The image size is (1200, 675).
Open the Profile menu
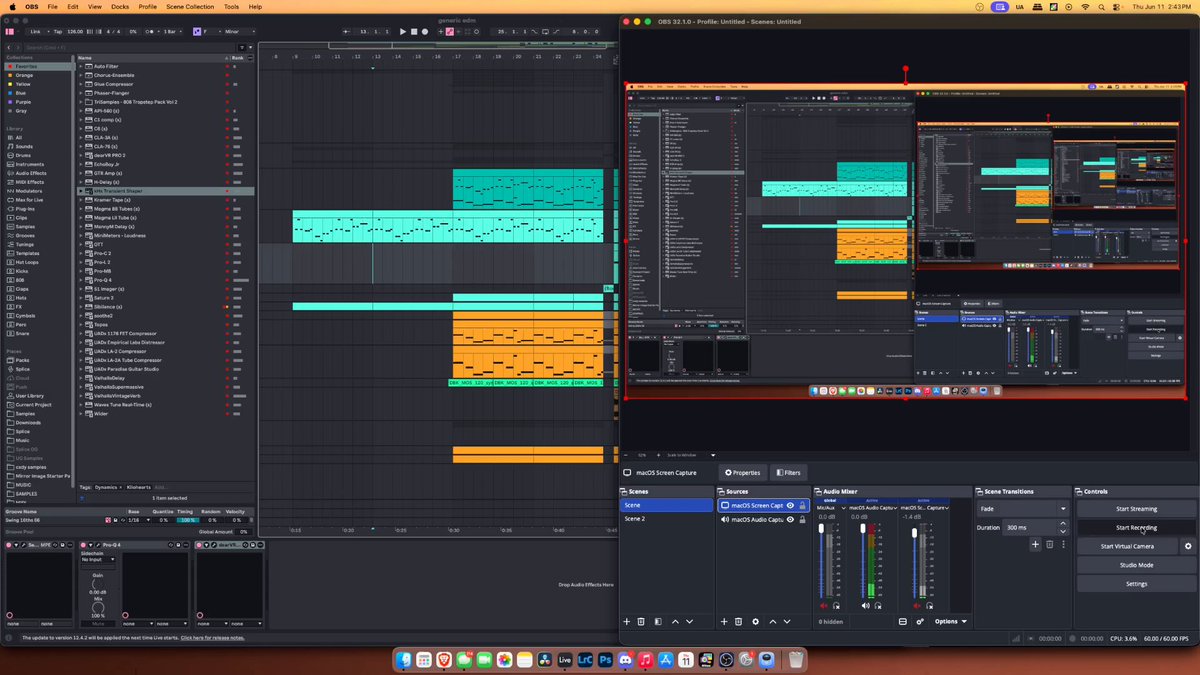[147, 6]
